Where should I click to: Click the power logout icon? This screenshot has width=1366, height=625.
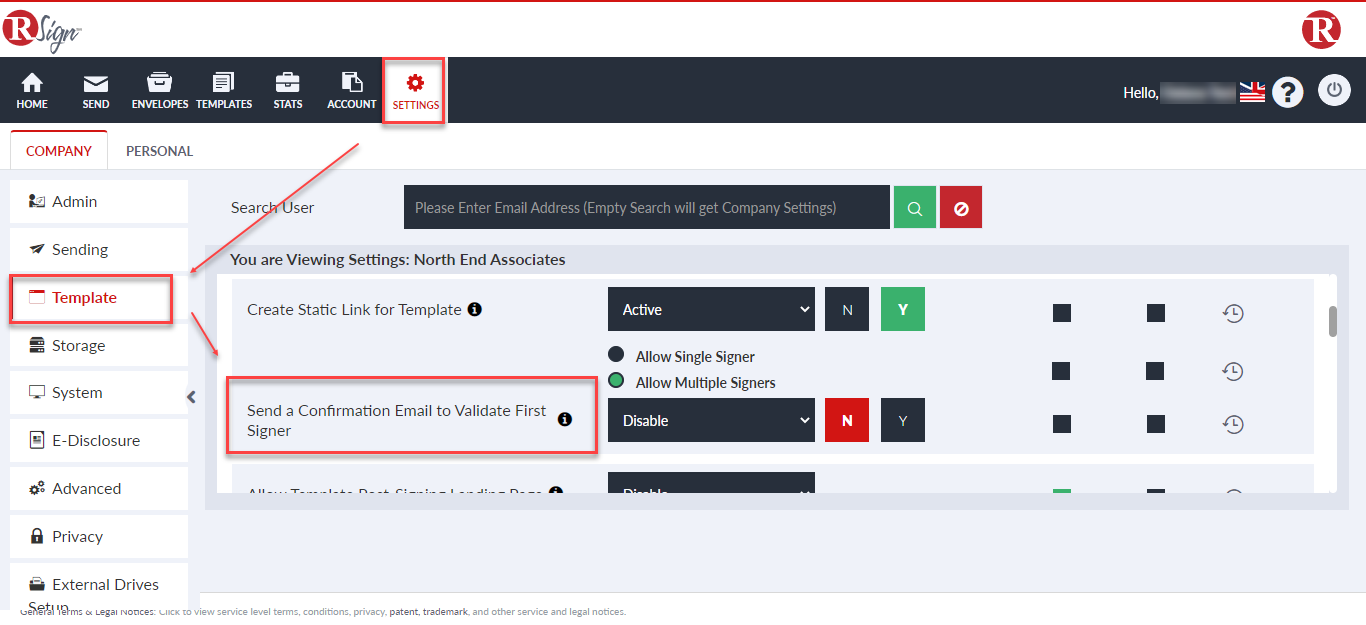(1334, 90)
